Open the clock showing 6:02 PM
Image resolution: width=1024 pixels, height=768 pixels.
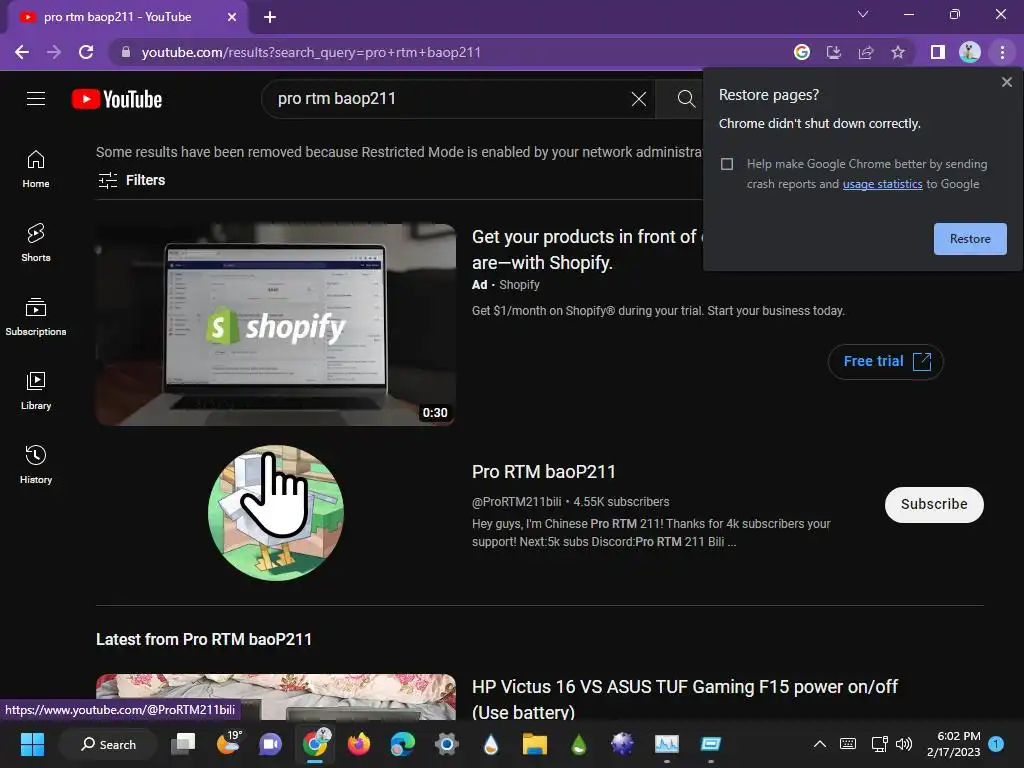pyautogui.click(x=953, y=744)
